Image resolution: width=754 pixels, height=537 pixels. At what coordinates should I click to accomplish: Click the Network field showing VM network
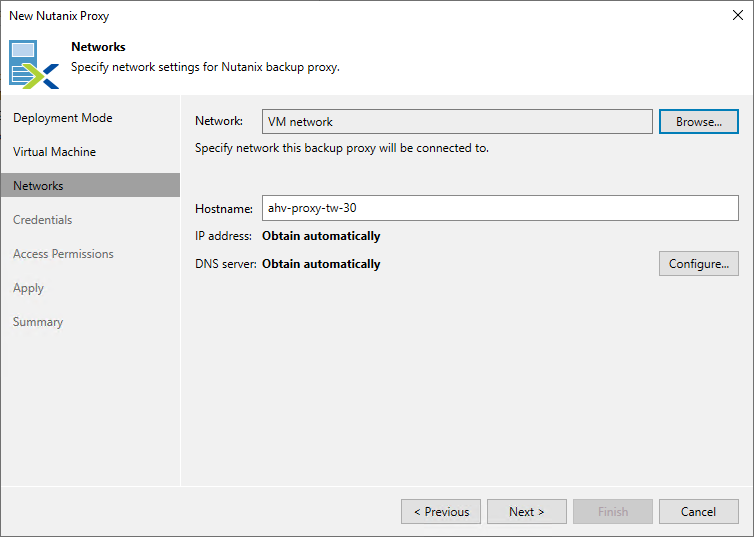(x=457, y=122)
